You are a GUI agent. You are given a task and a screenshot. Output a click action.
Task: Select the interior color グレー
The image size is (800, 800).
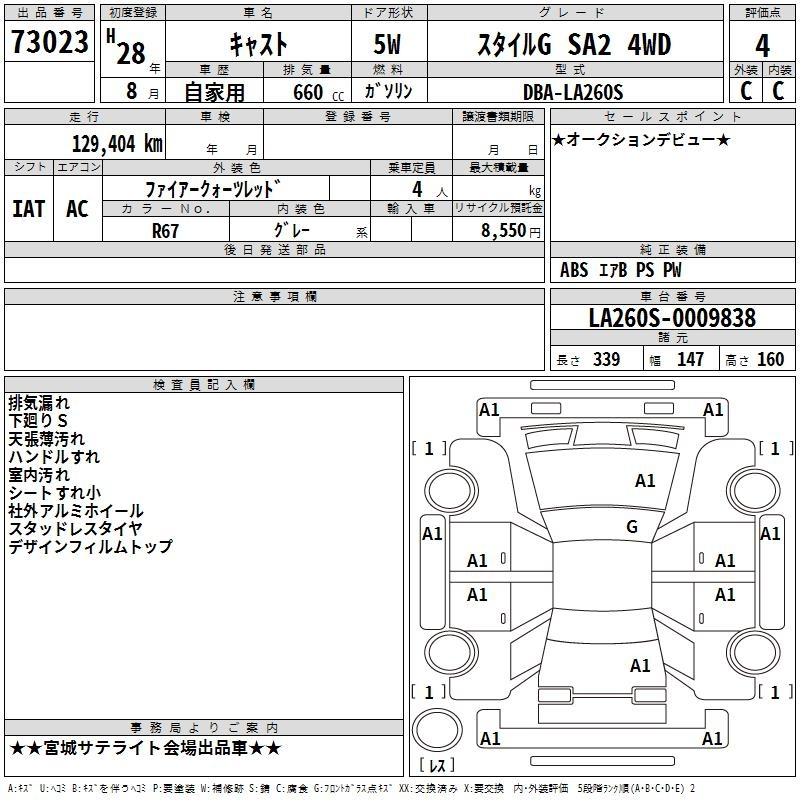tap(292, 230)
